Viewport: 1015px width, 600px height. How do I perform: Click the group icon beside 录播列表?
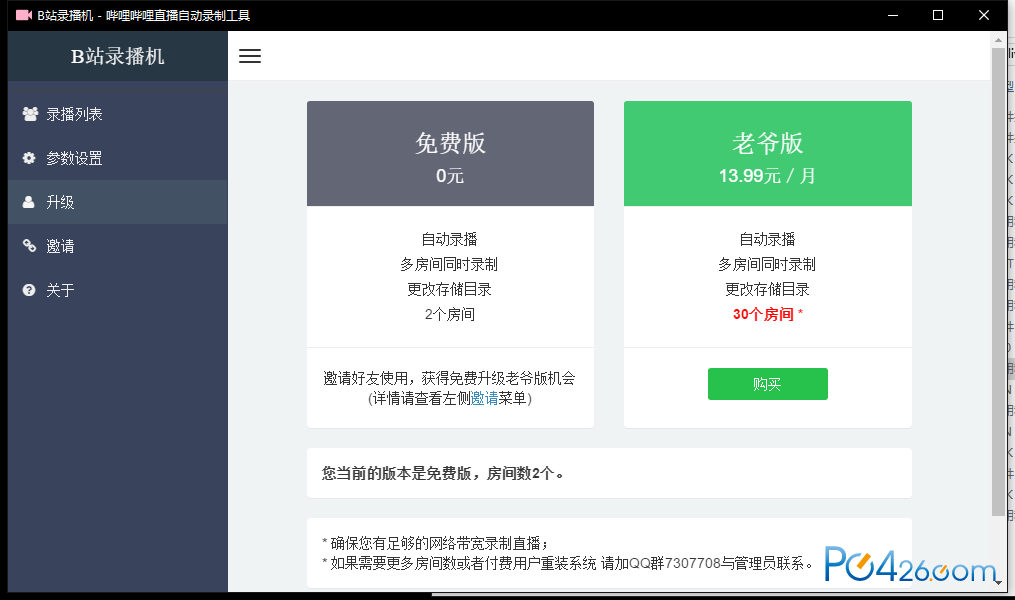point(30,114)
